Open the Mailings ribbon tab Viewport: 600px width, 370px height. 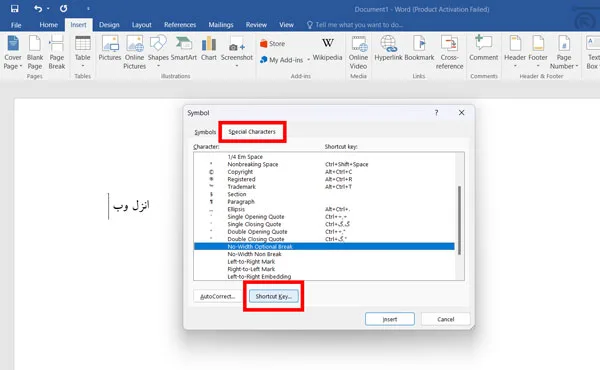221,25
